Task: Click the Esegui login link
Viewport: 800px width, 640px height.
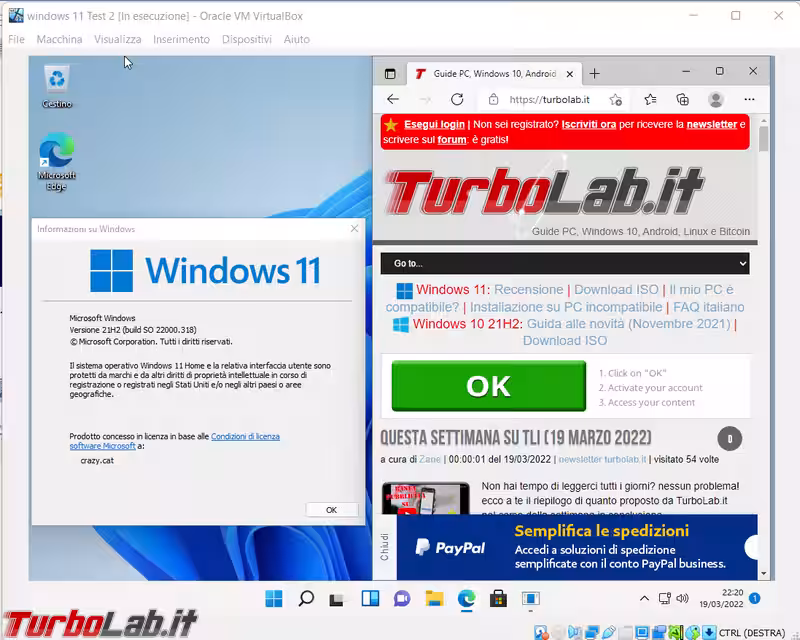Action: coord(434,125)
